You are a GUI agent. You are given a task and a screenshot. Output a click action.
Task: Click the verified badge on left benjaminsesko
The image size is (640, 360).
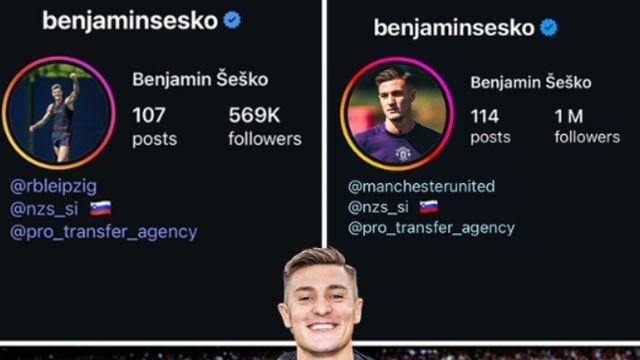click(x=232, y=20)
